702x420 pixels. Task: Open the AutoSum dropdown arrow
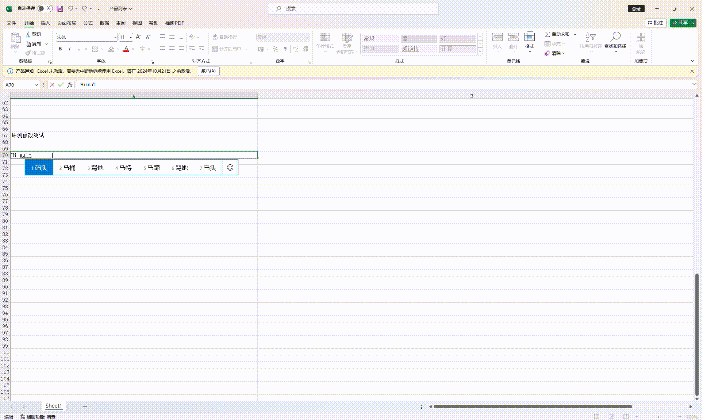click(x=575, y=34)
